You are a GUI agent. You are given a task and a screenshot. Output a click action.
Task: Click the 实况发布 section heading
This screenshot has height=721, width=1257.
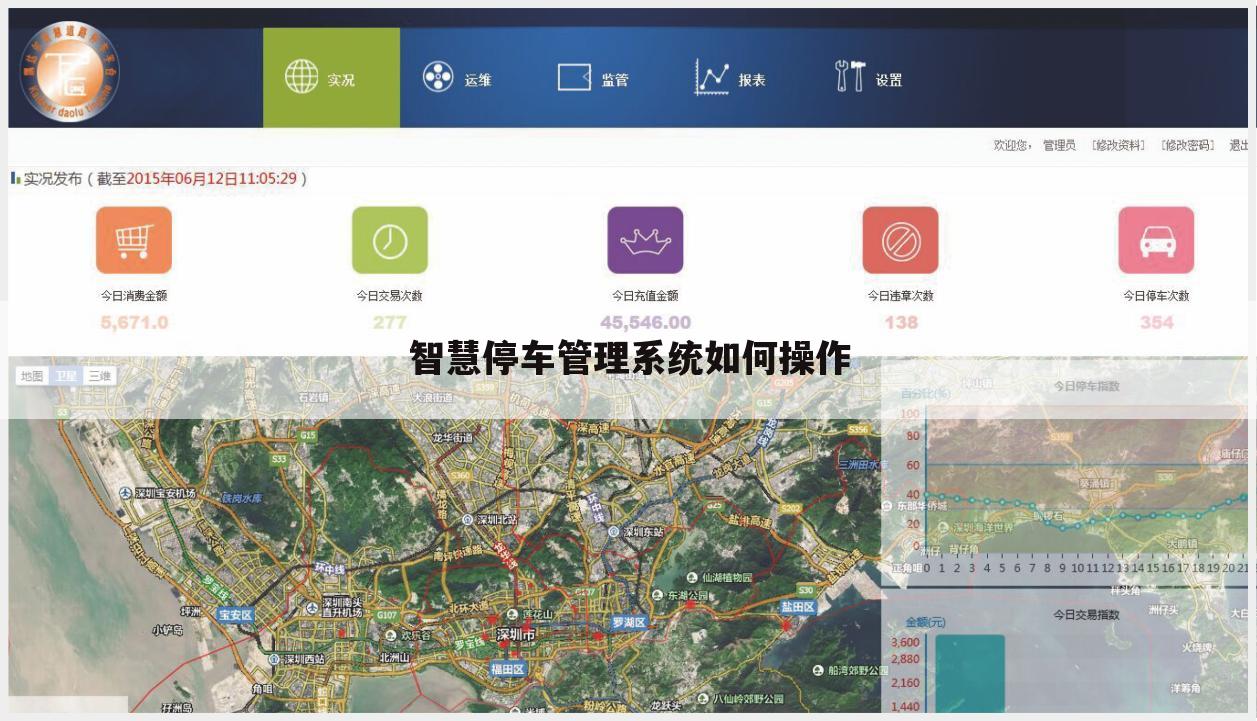tap(53, 179)
